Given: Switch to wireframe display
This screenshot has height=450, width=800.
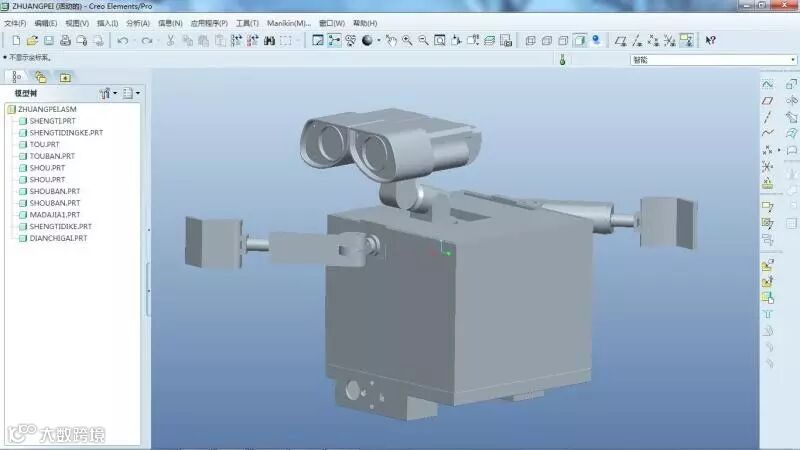Looking at the screenshot, I should pos(530,40).
